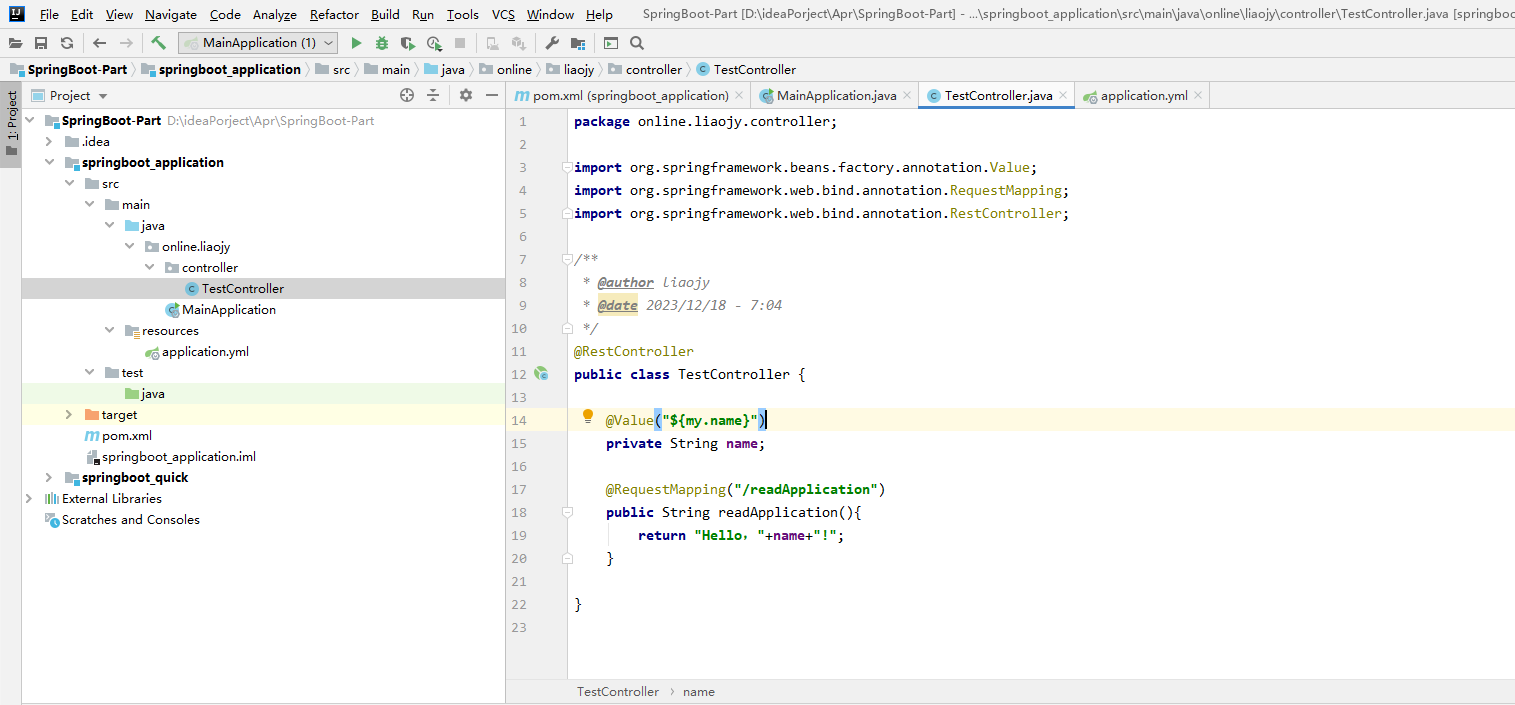The image size is (1515, 705).
Task: Navigate forward with the right arrow
Action: 125,43
